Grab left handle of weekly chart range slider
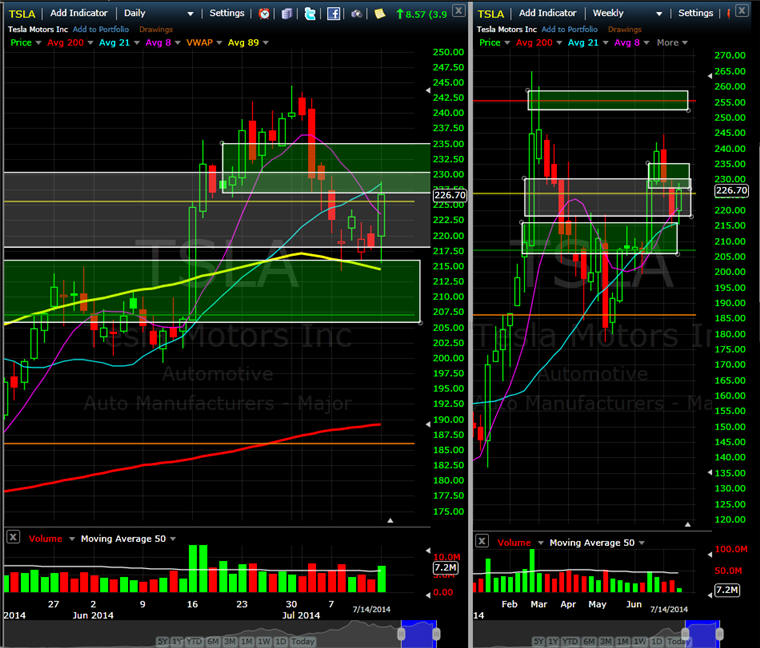This screenshot has width=760, height=648. pyautogui.click(x=685, y=634)
